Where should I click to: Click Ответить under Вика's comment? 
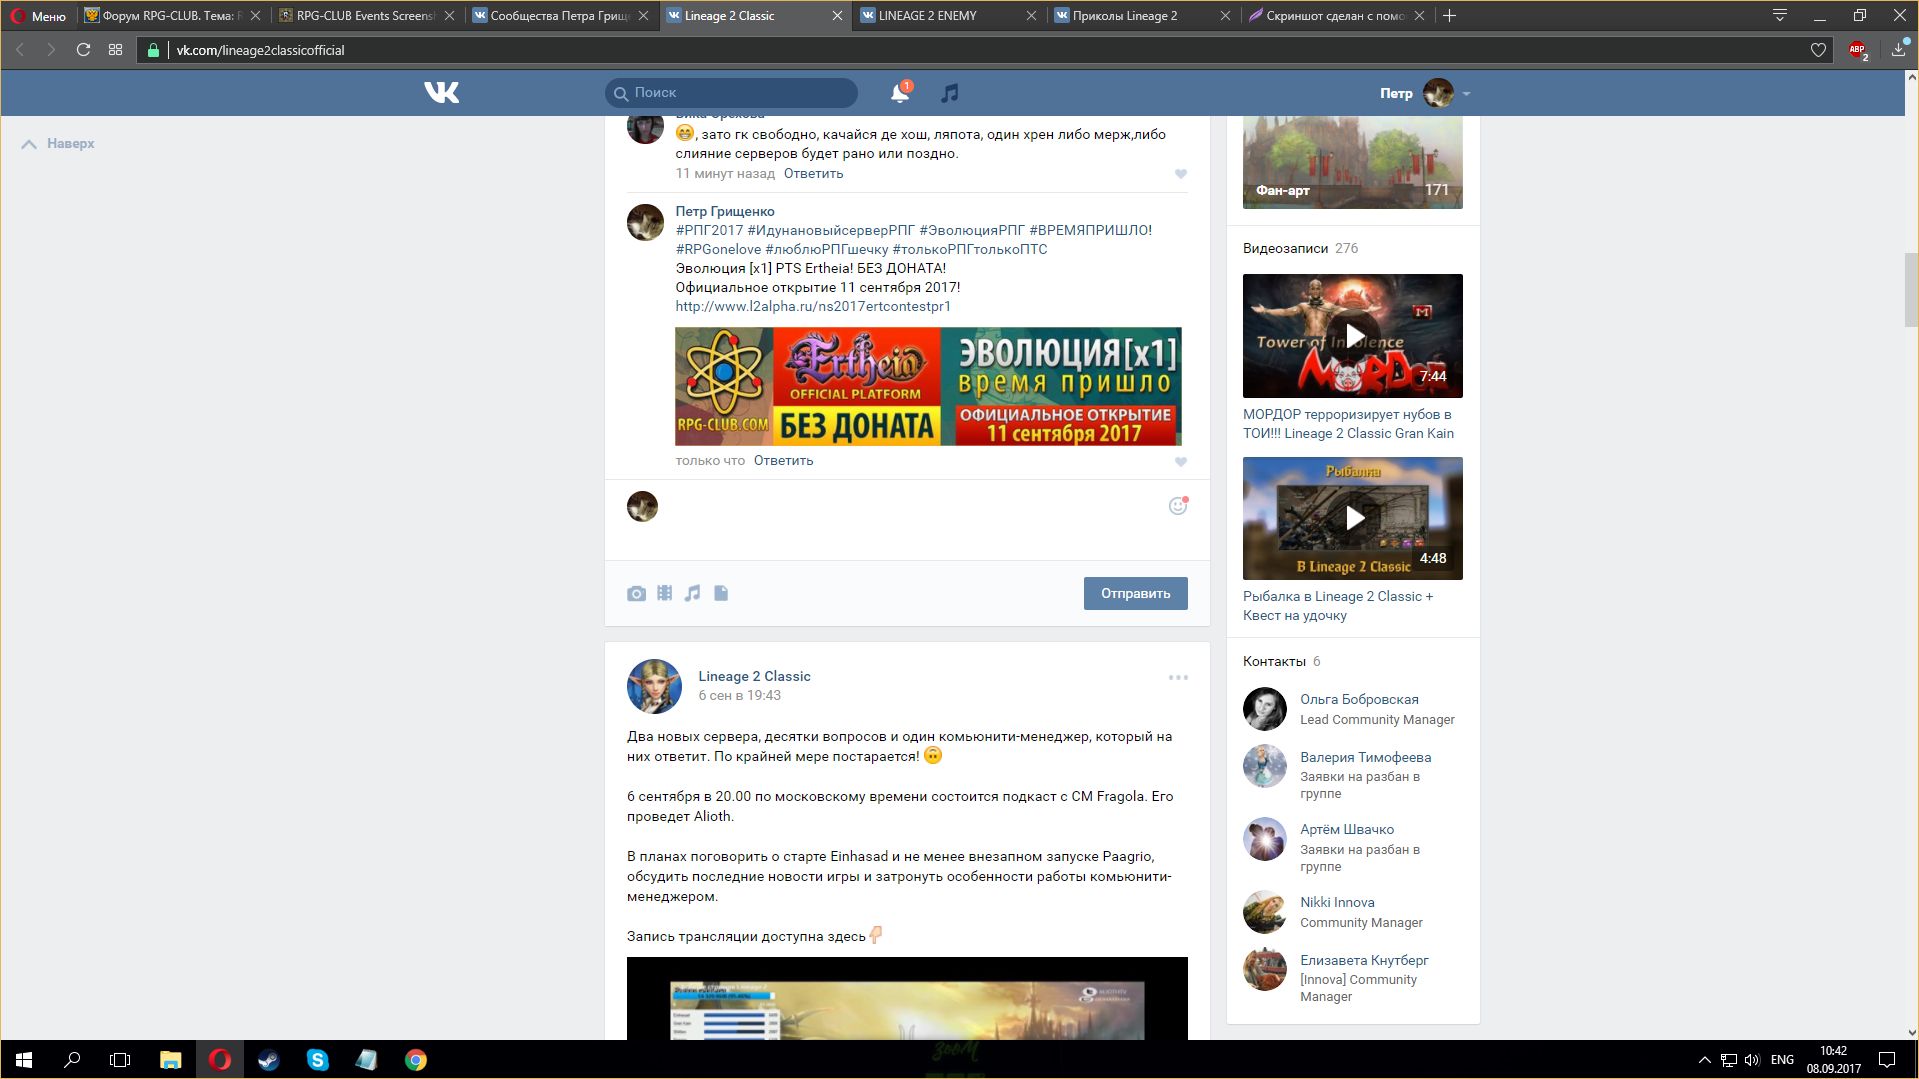pyautogui.click(x=813, y=174)
